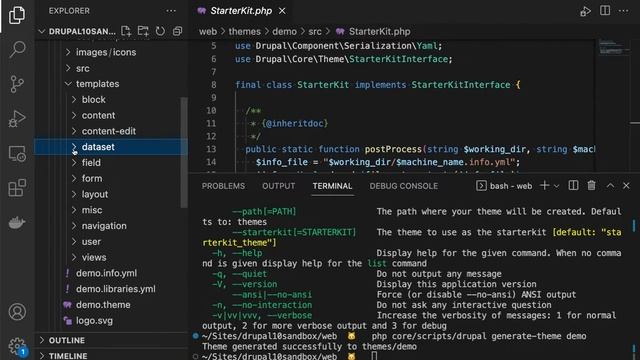Expand the content folder

coord(98,116)
